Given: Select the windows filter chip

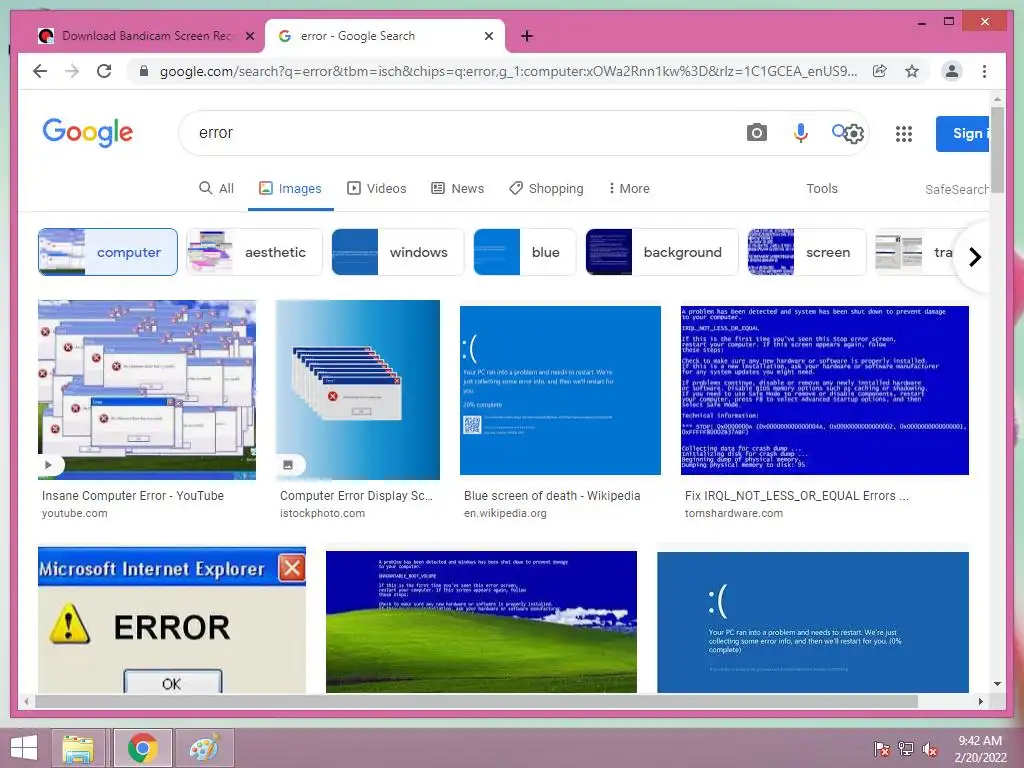Looking at the screenshot, I should tap(398, 252).
